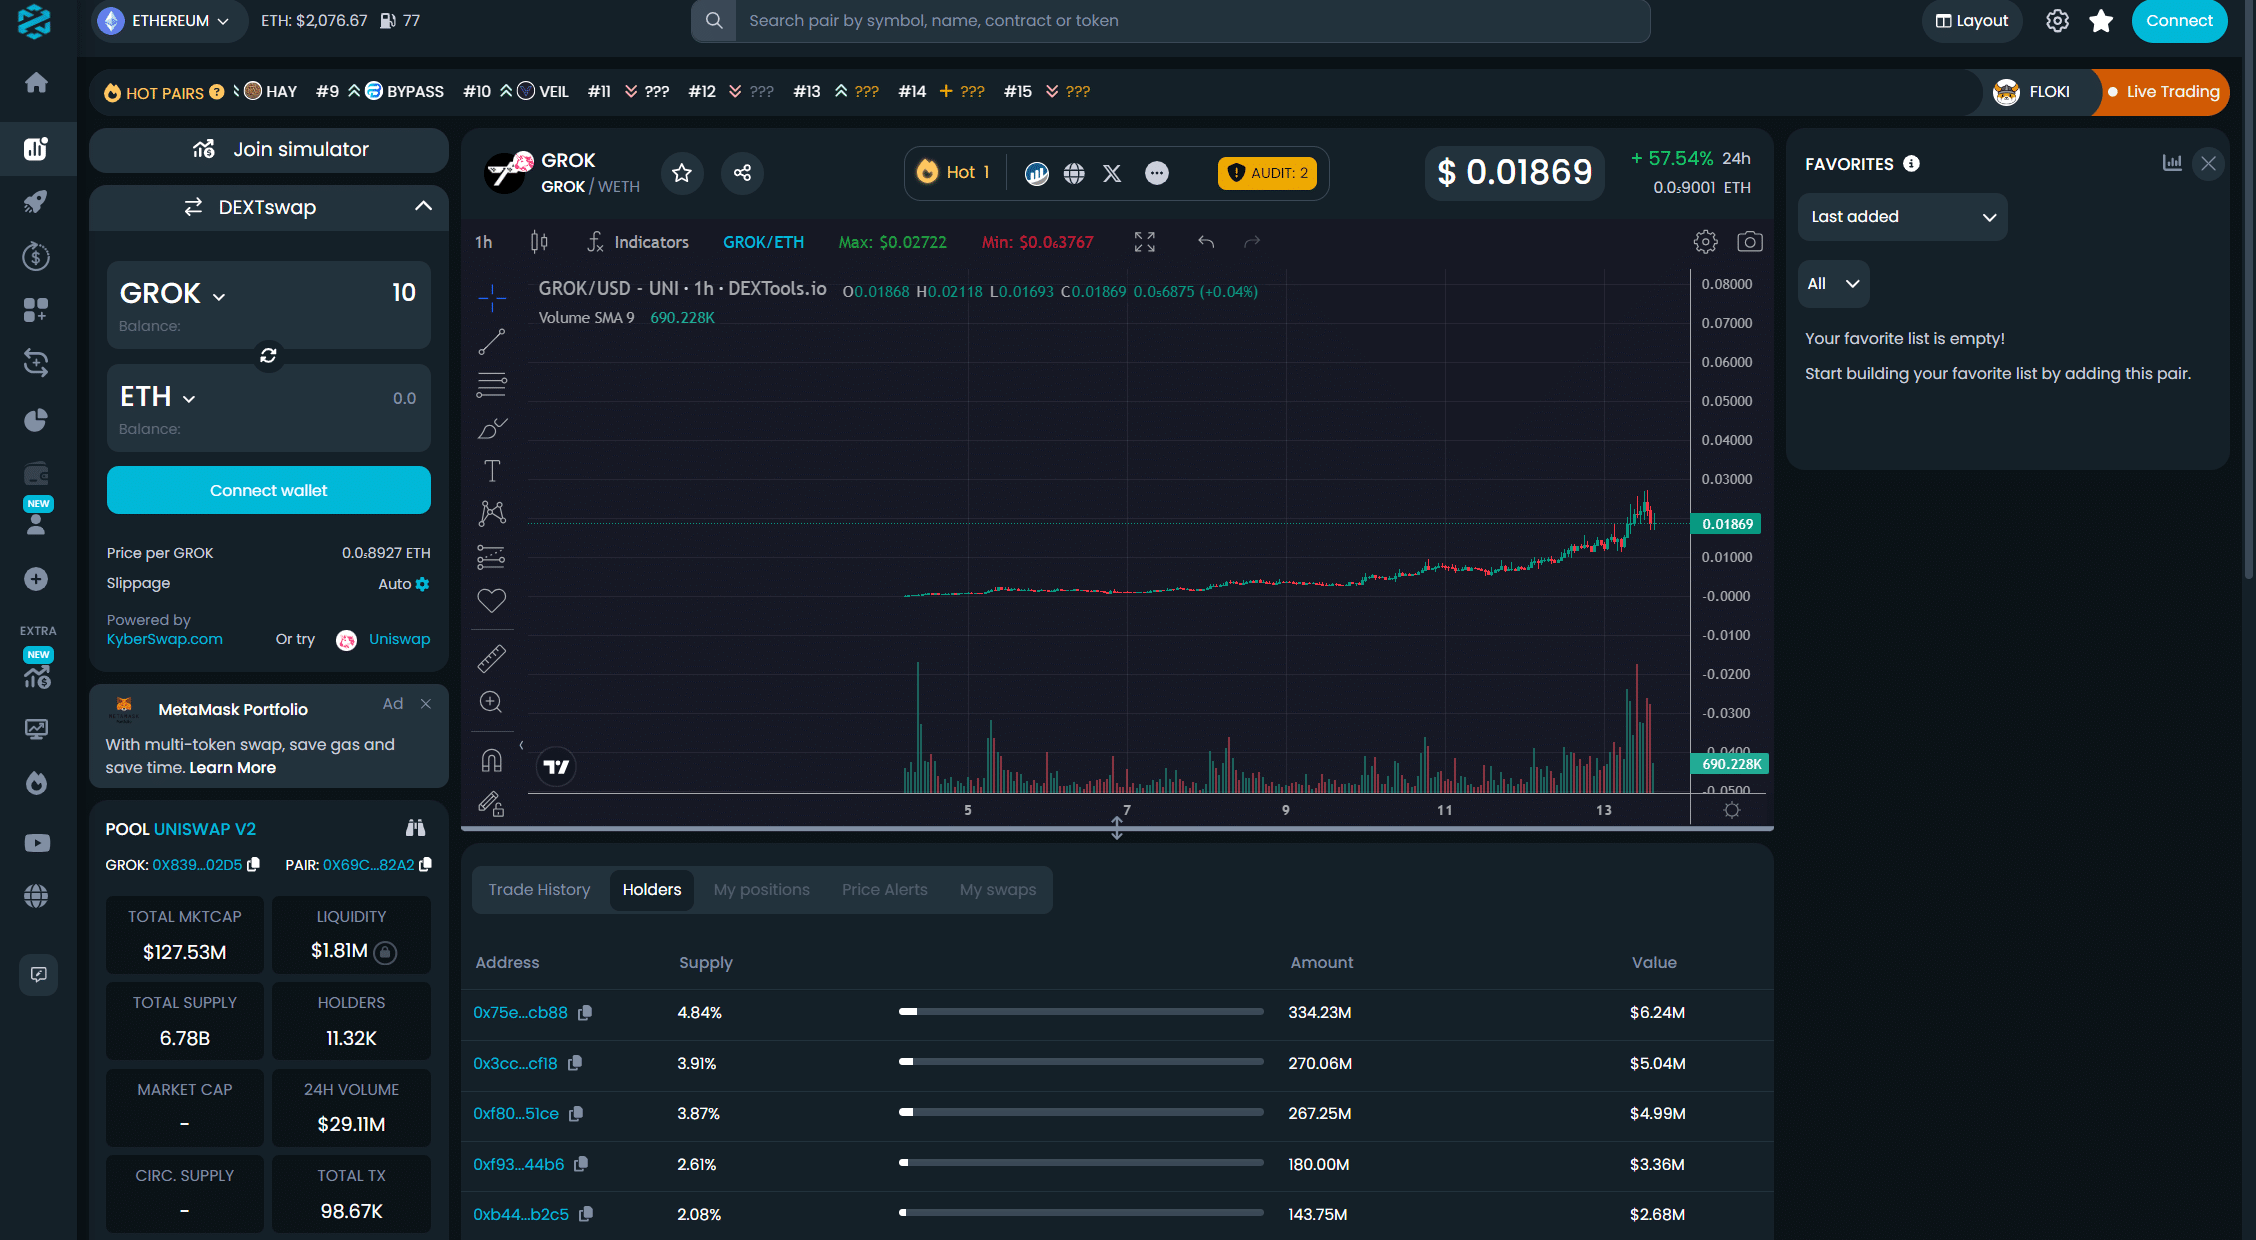Toggle lock all drawing tools

(x=492, y=804)
